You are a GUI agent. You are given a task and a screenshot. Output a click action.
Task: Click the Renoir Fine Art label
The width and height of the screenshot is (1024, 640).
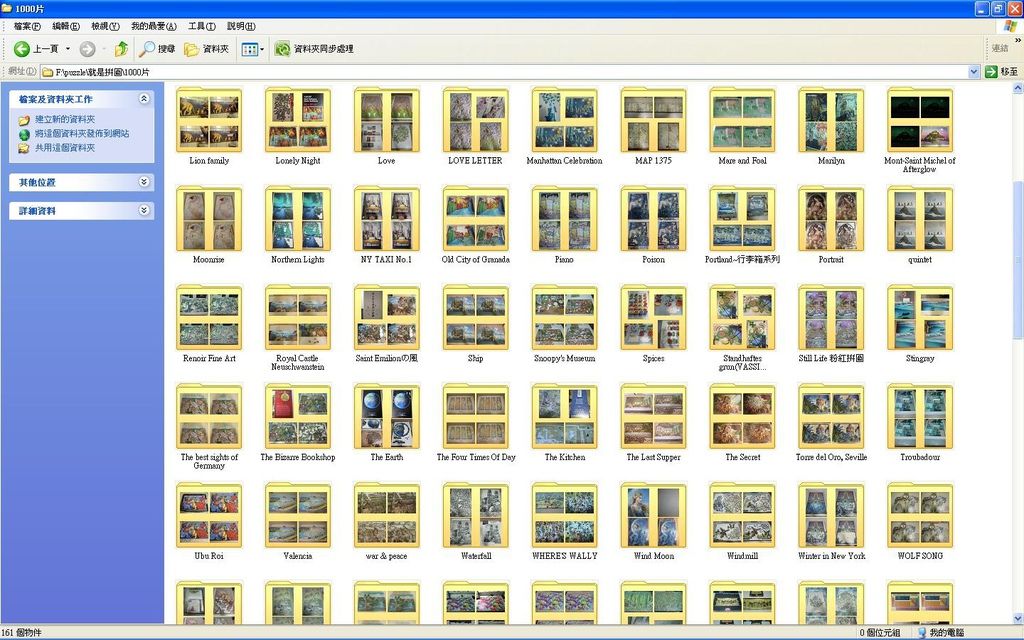(209, 359)
